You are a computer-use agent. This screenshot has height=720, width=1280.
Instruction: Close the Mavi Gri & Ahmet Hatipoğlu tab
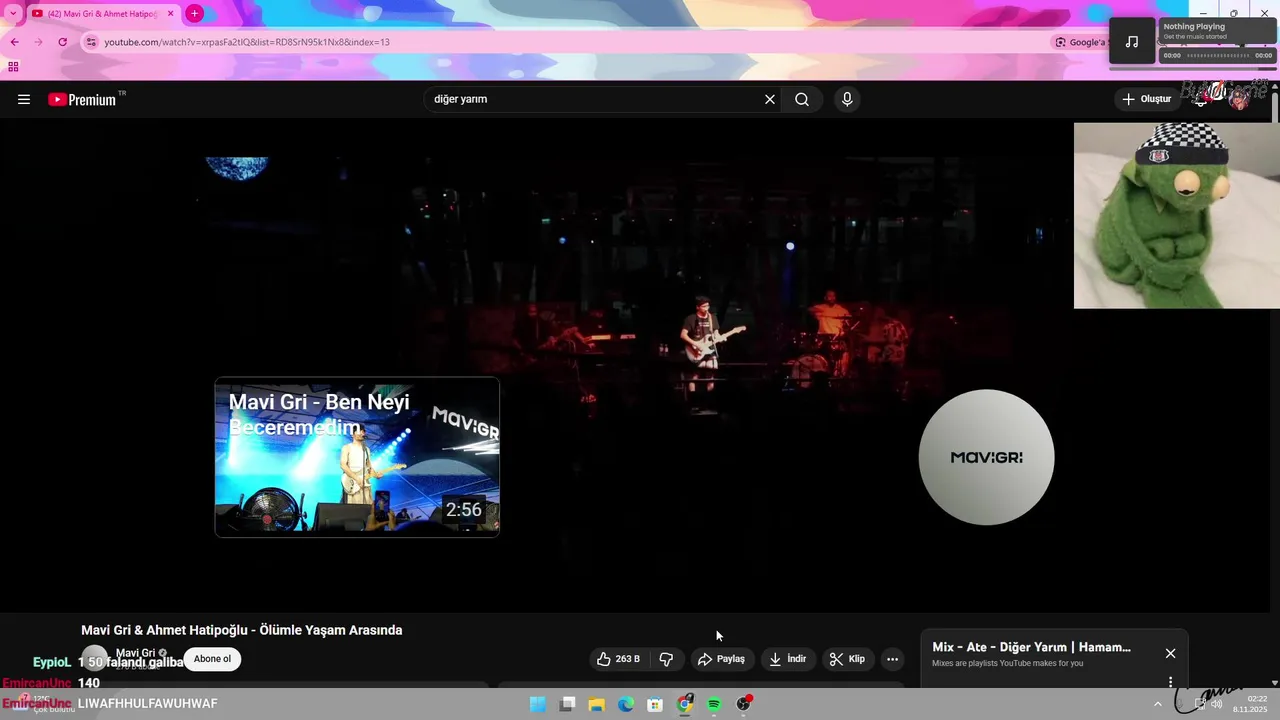(x=170, y=13)
